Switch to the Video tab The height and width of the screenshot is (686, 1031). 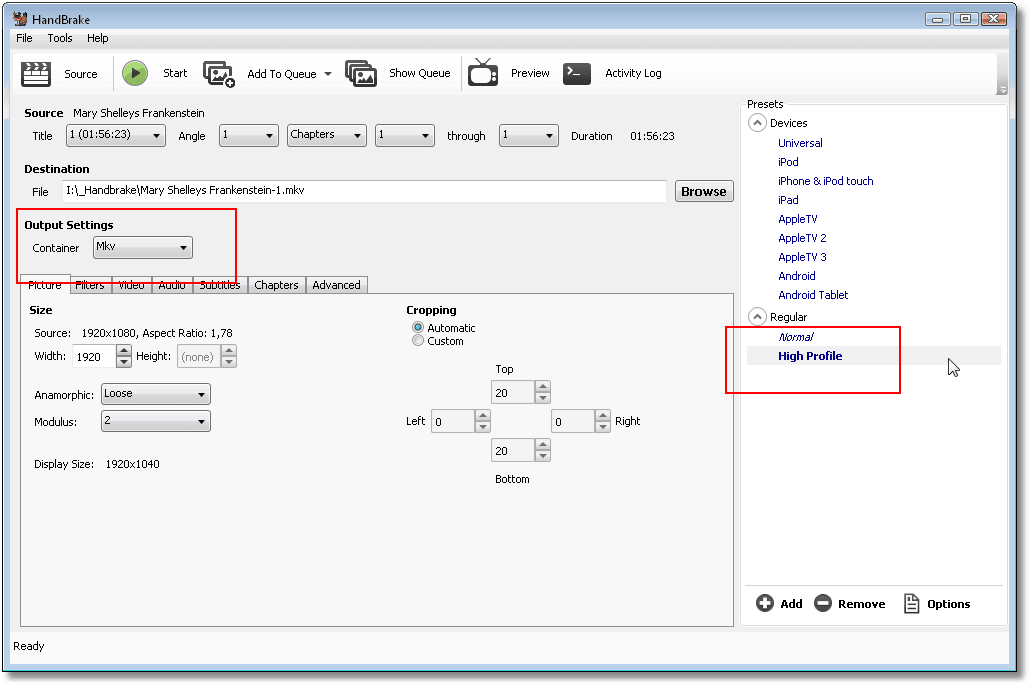pos(132,285)
